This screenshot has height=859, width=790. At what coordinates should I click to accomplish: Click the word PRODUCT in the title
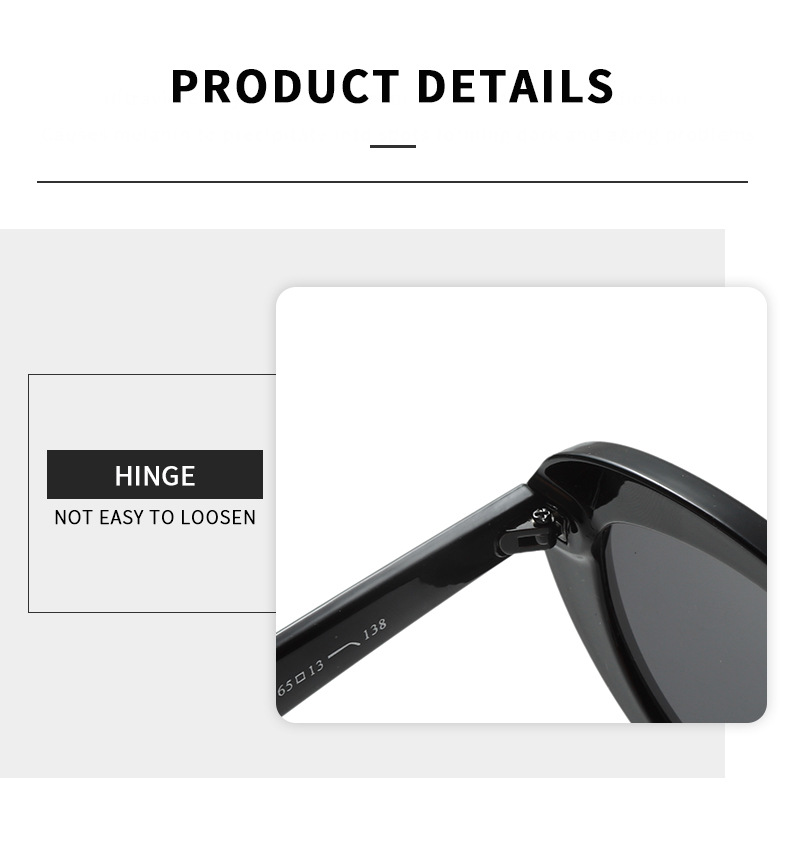[x=285, y=87]
